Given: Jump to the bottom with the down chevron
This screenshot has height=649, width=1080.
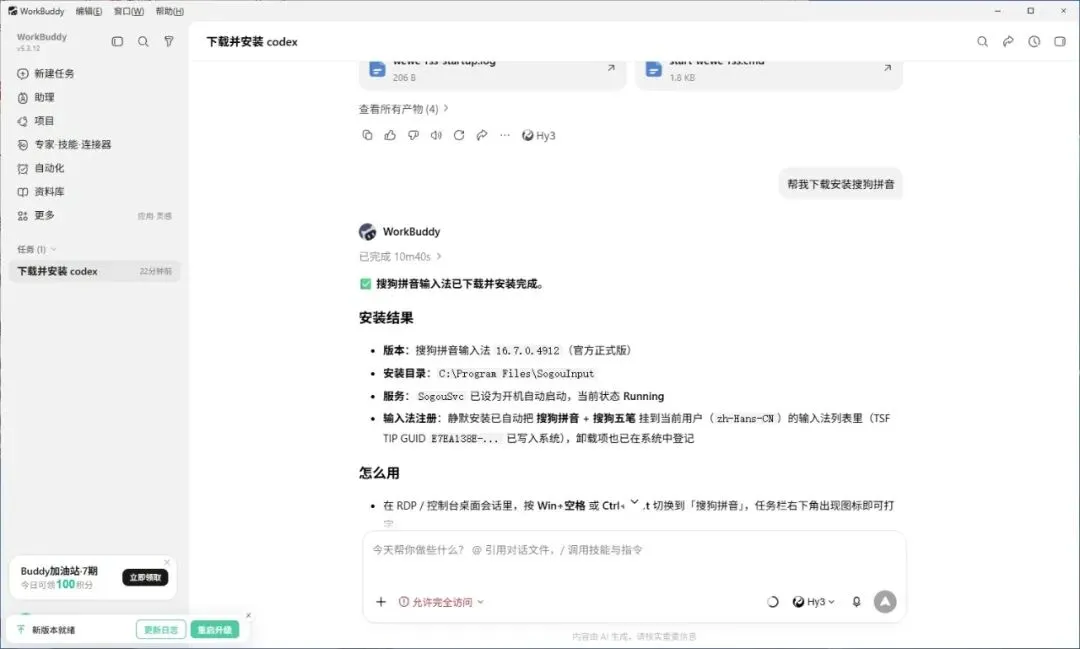Looking at the screenshot, I should point(634,502).
